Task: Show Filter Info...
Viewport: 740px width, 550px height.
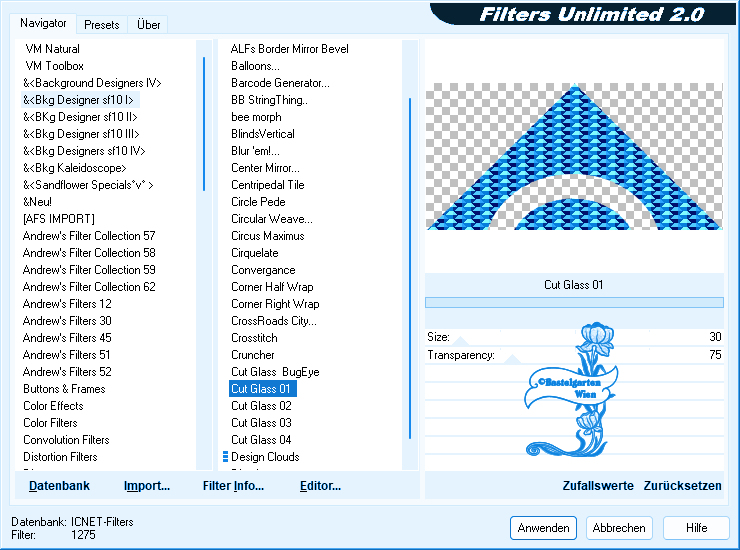Action: click(x=233, y=486)
